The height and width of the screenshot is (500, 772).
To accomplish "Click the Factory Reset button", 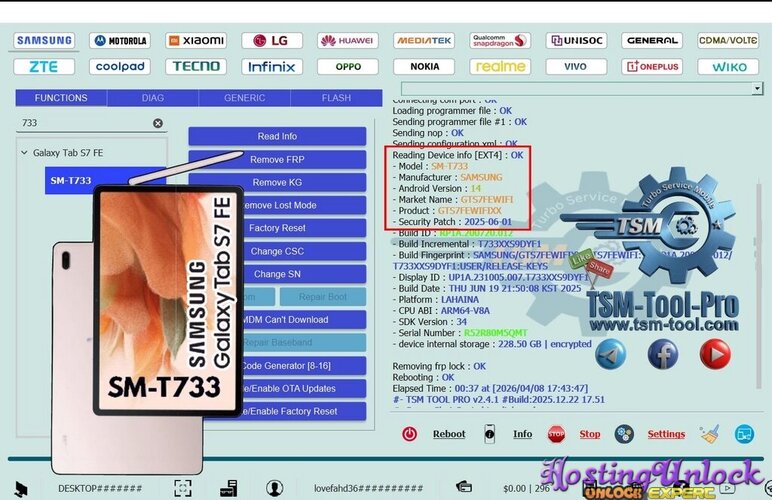I will (304, 228).
